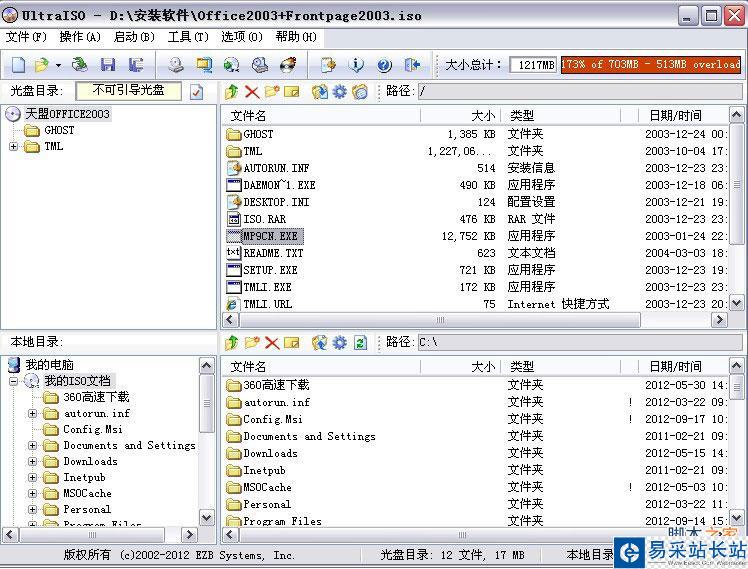Click the Save floppy disk icon
The height and width of the screenshot is (569, 748).
point(108,64)
